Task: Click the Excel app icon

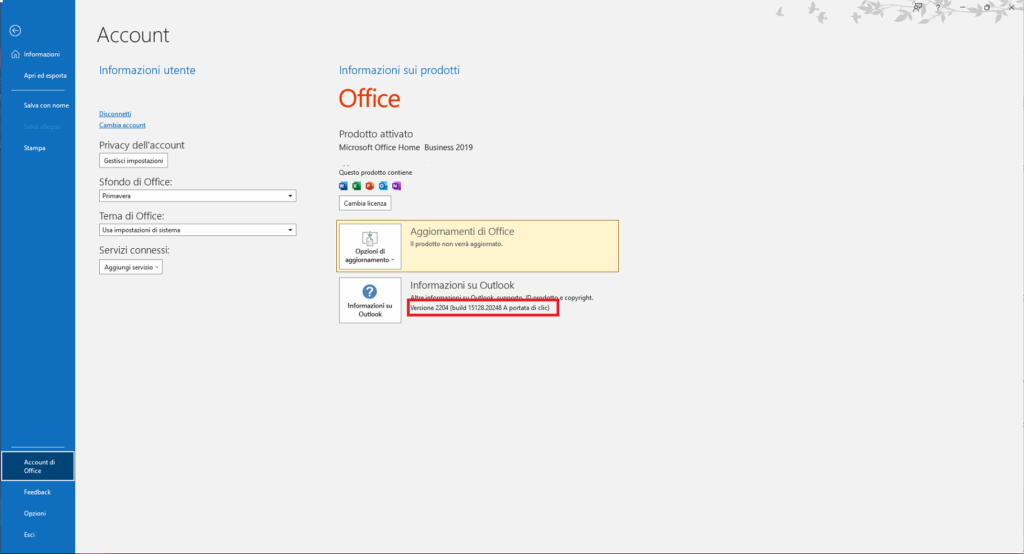Action: (x=357, y=186)
